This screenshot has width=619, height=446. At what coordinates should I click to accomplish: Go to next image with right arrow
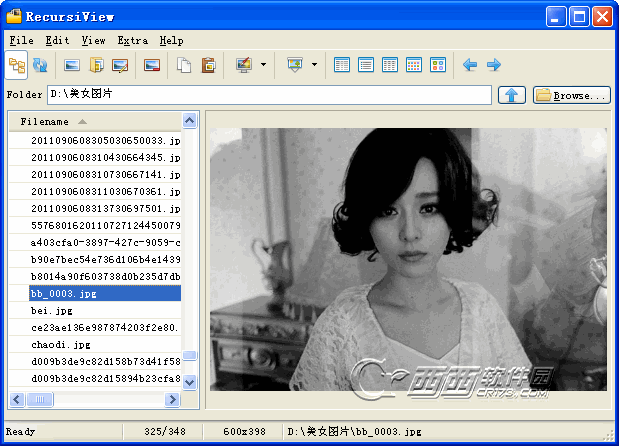493,64
